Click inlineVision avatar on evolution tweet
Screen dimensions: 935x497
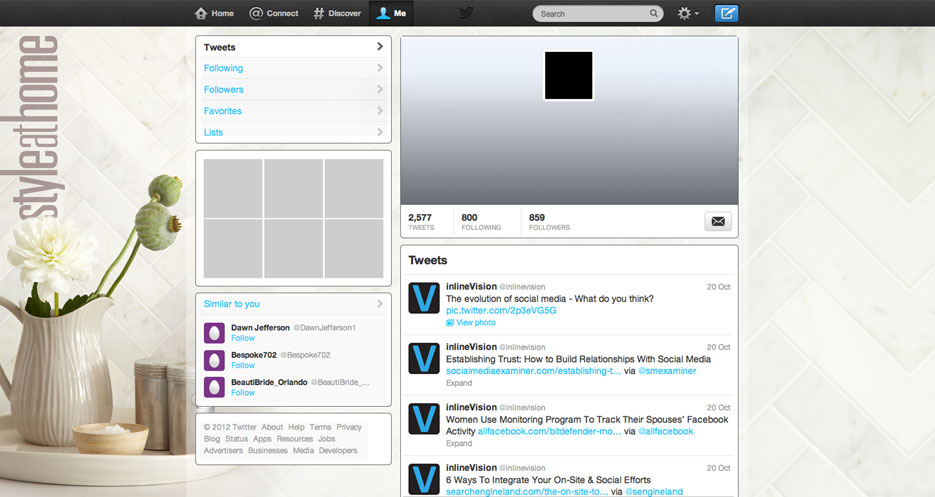(x=424, y=298)
